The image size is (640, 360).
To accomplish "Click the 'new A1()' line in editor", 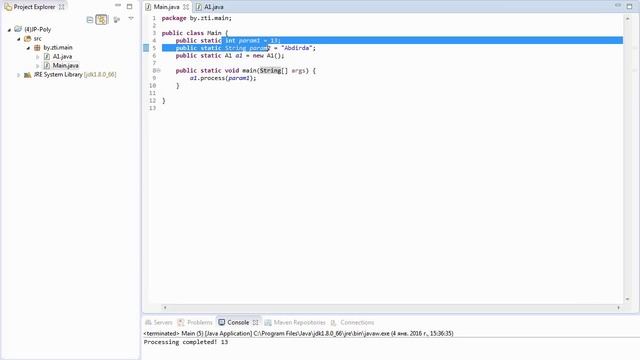I will click(x=230, y=56).
